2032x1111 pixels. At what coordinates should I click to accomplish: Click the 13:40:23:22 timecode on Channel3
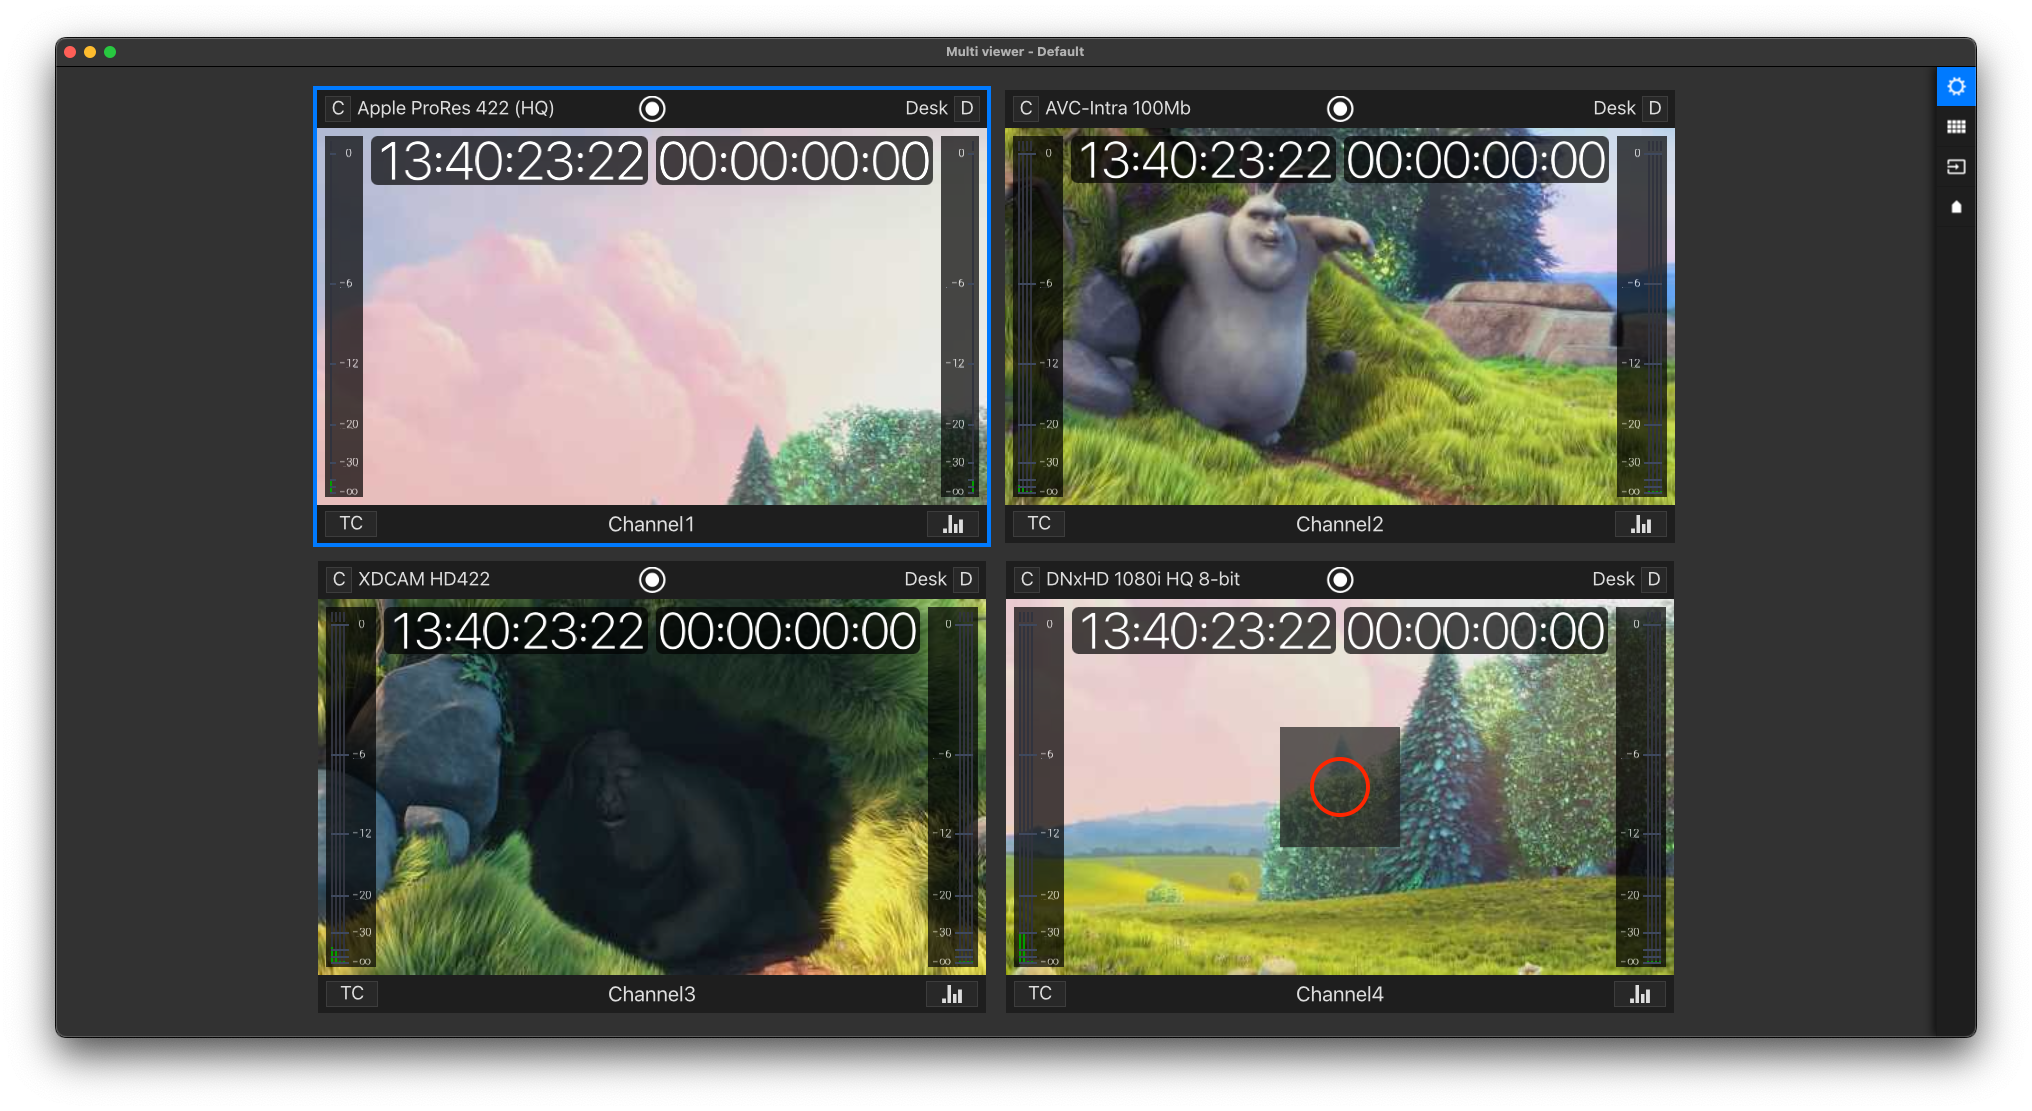point(517,631)
